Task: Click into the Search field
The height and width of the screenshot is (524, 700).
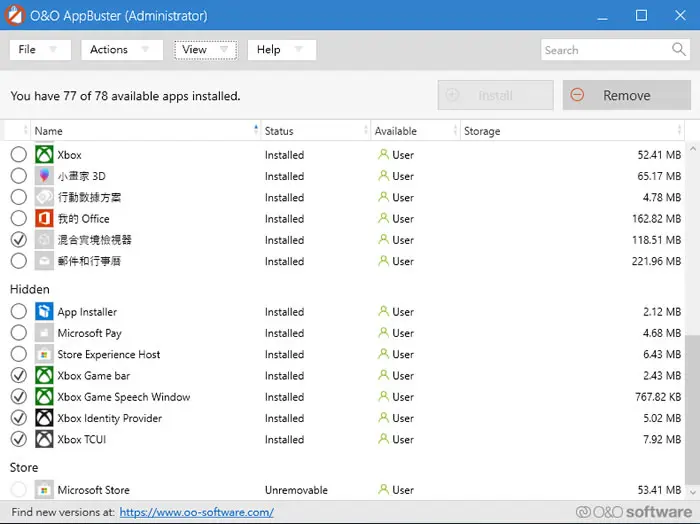Action: [606, 50]
